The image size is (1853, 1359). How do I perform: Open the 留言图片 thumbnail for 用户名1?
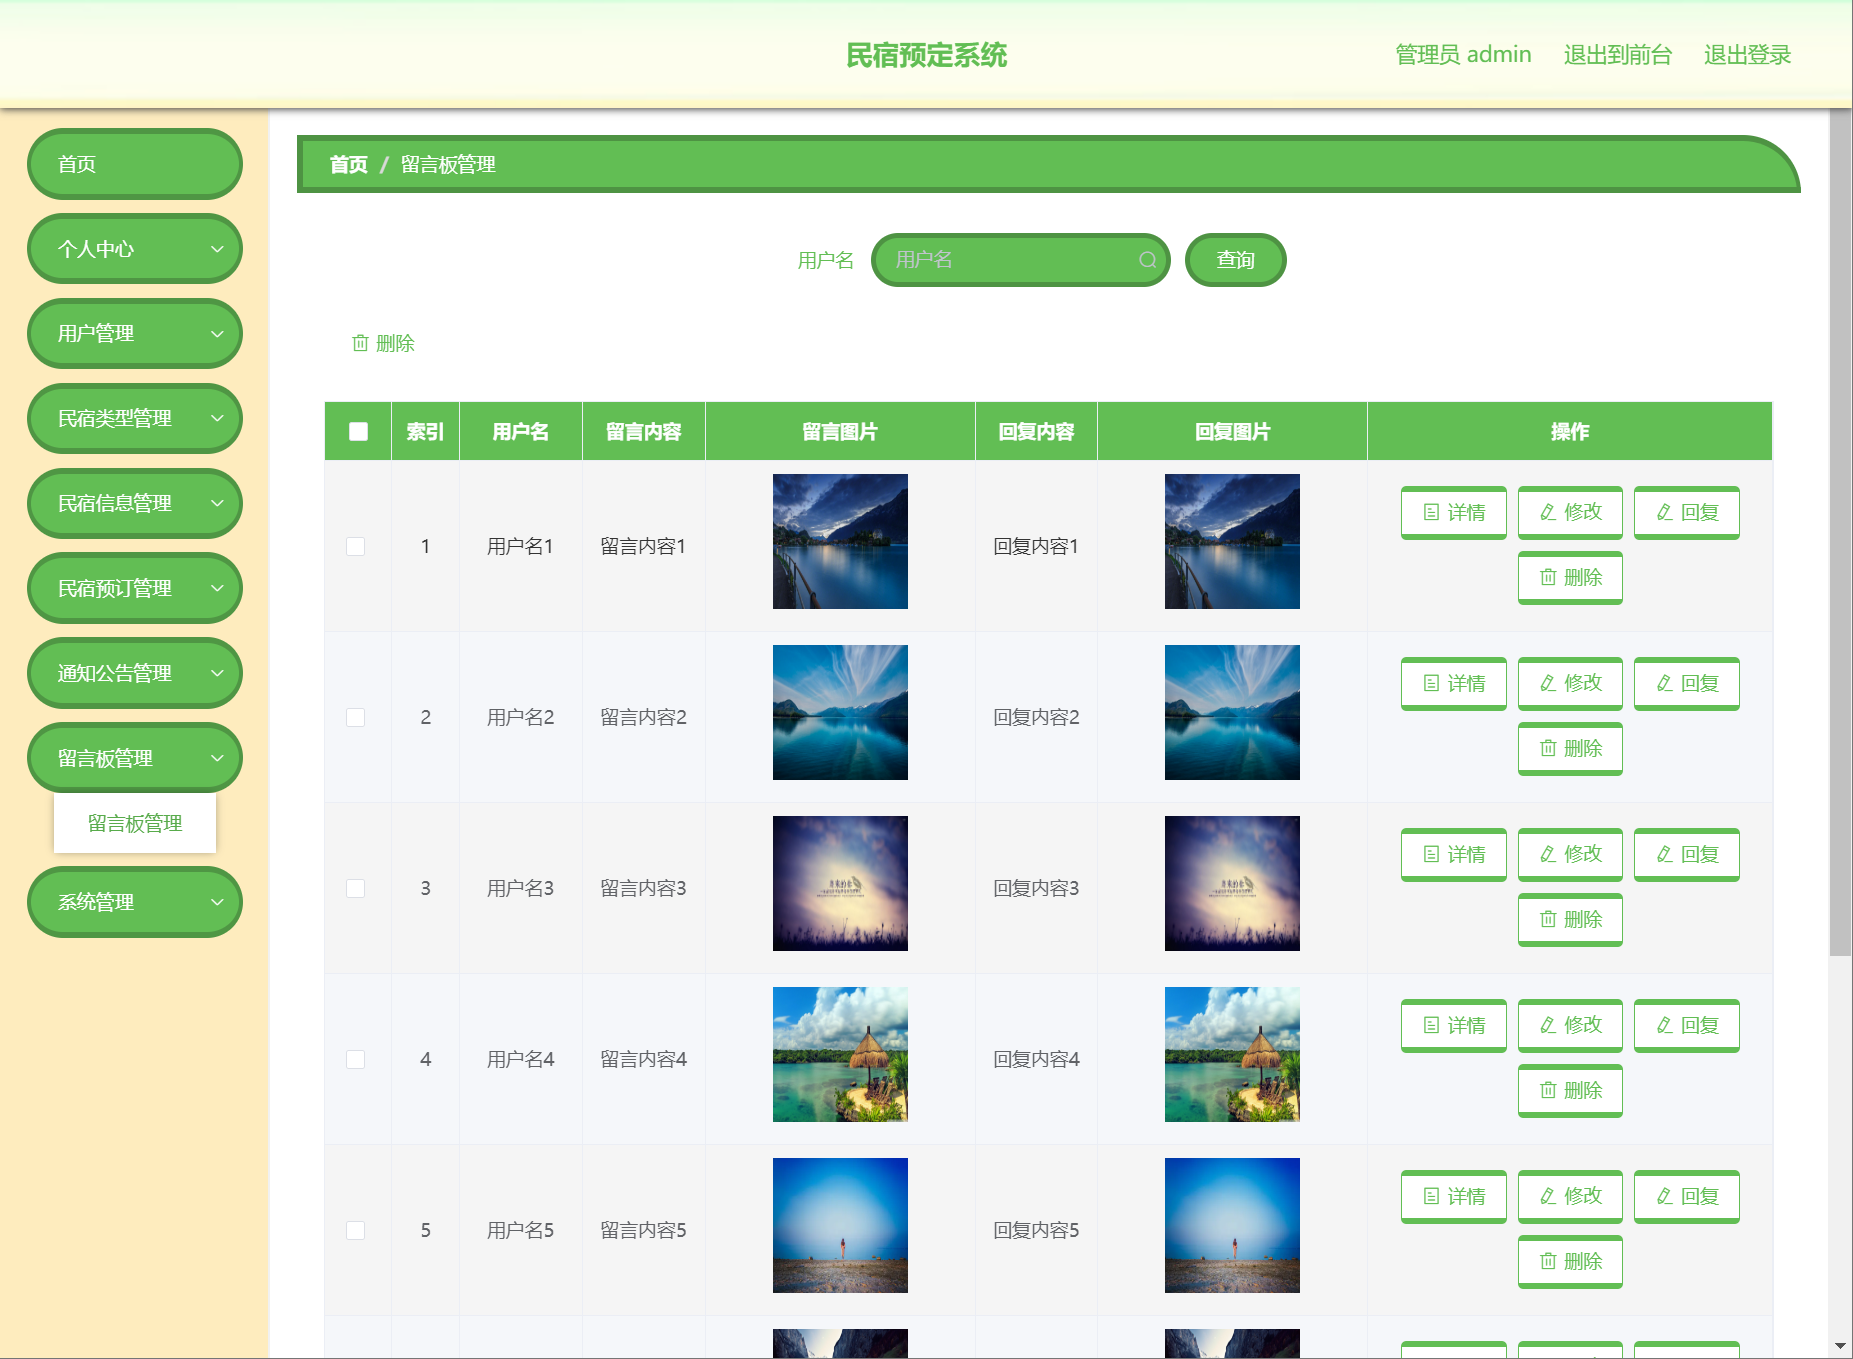click(x=840, y=541)
